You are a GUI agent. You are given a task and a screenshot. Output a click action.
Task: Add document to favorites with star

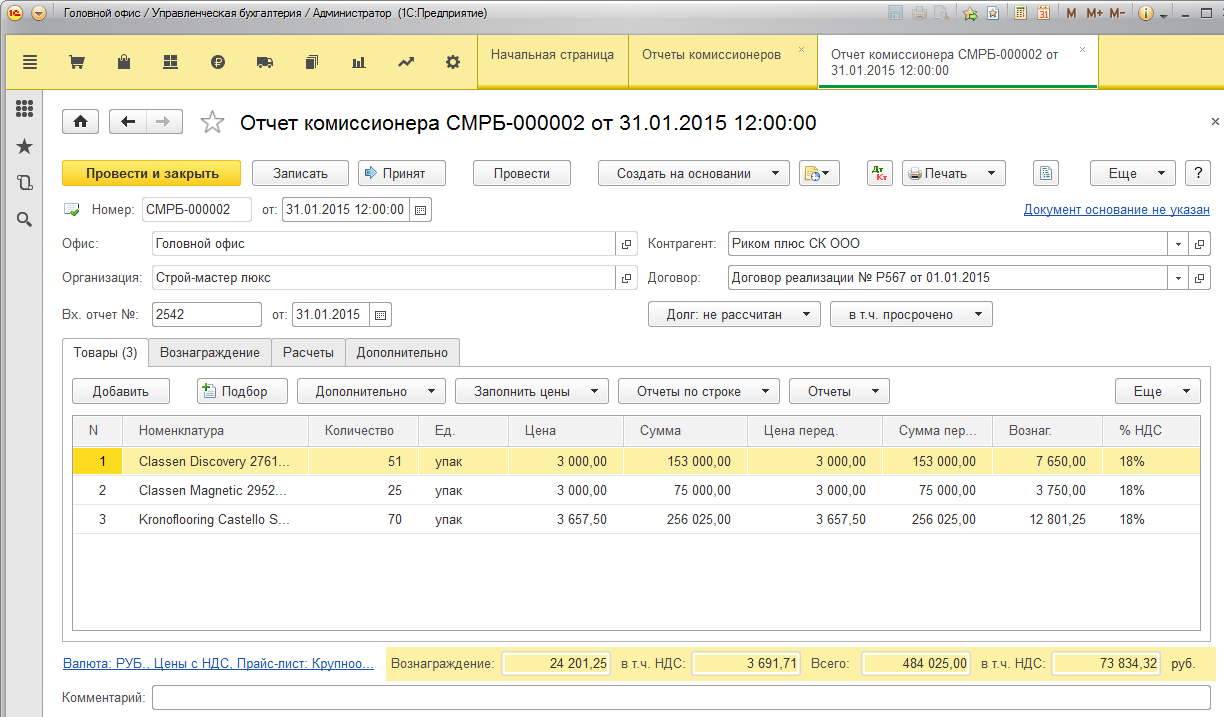tap(212, 122)
